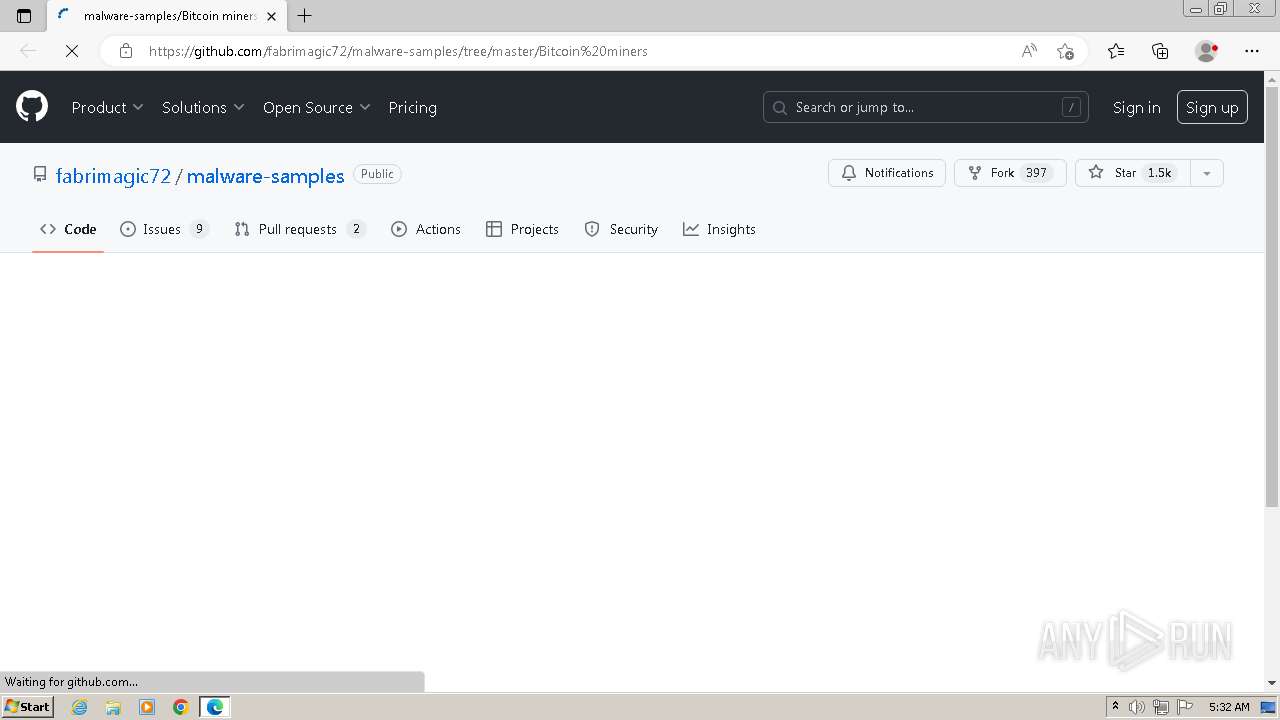The height and width of the screenshot is (720, 1280).
Task: Expand the Product dropdown menu
Action: coord(107,107)
